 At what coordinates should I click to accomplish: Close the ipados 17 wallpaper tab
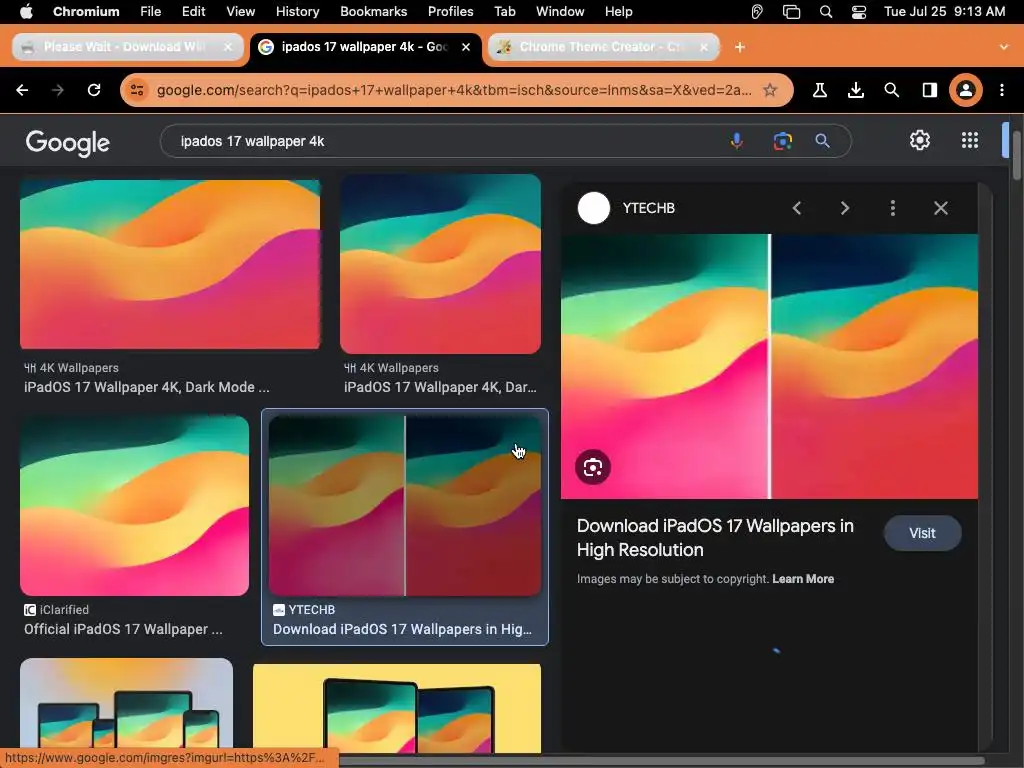pyautogui.click(x=466, y=47)
